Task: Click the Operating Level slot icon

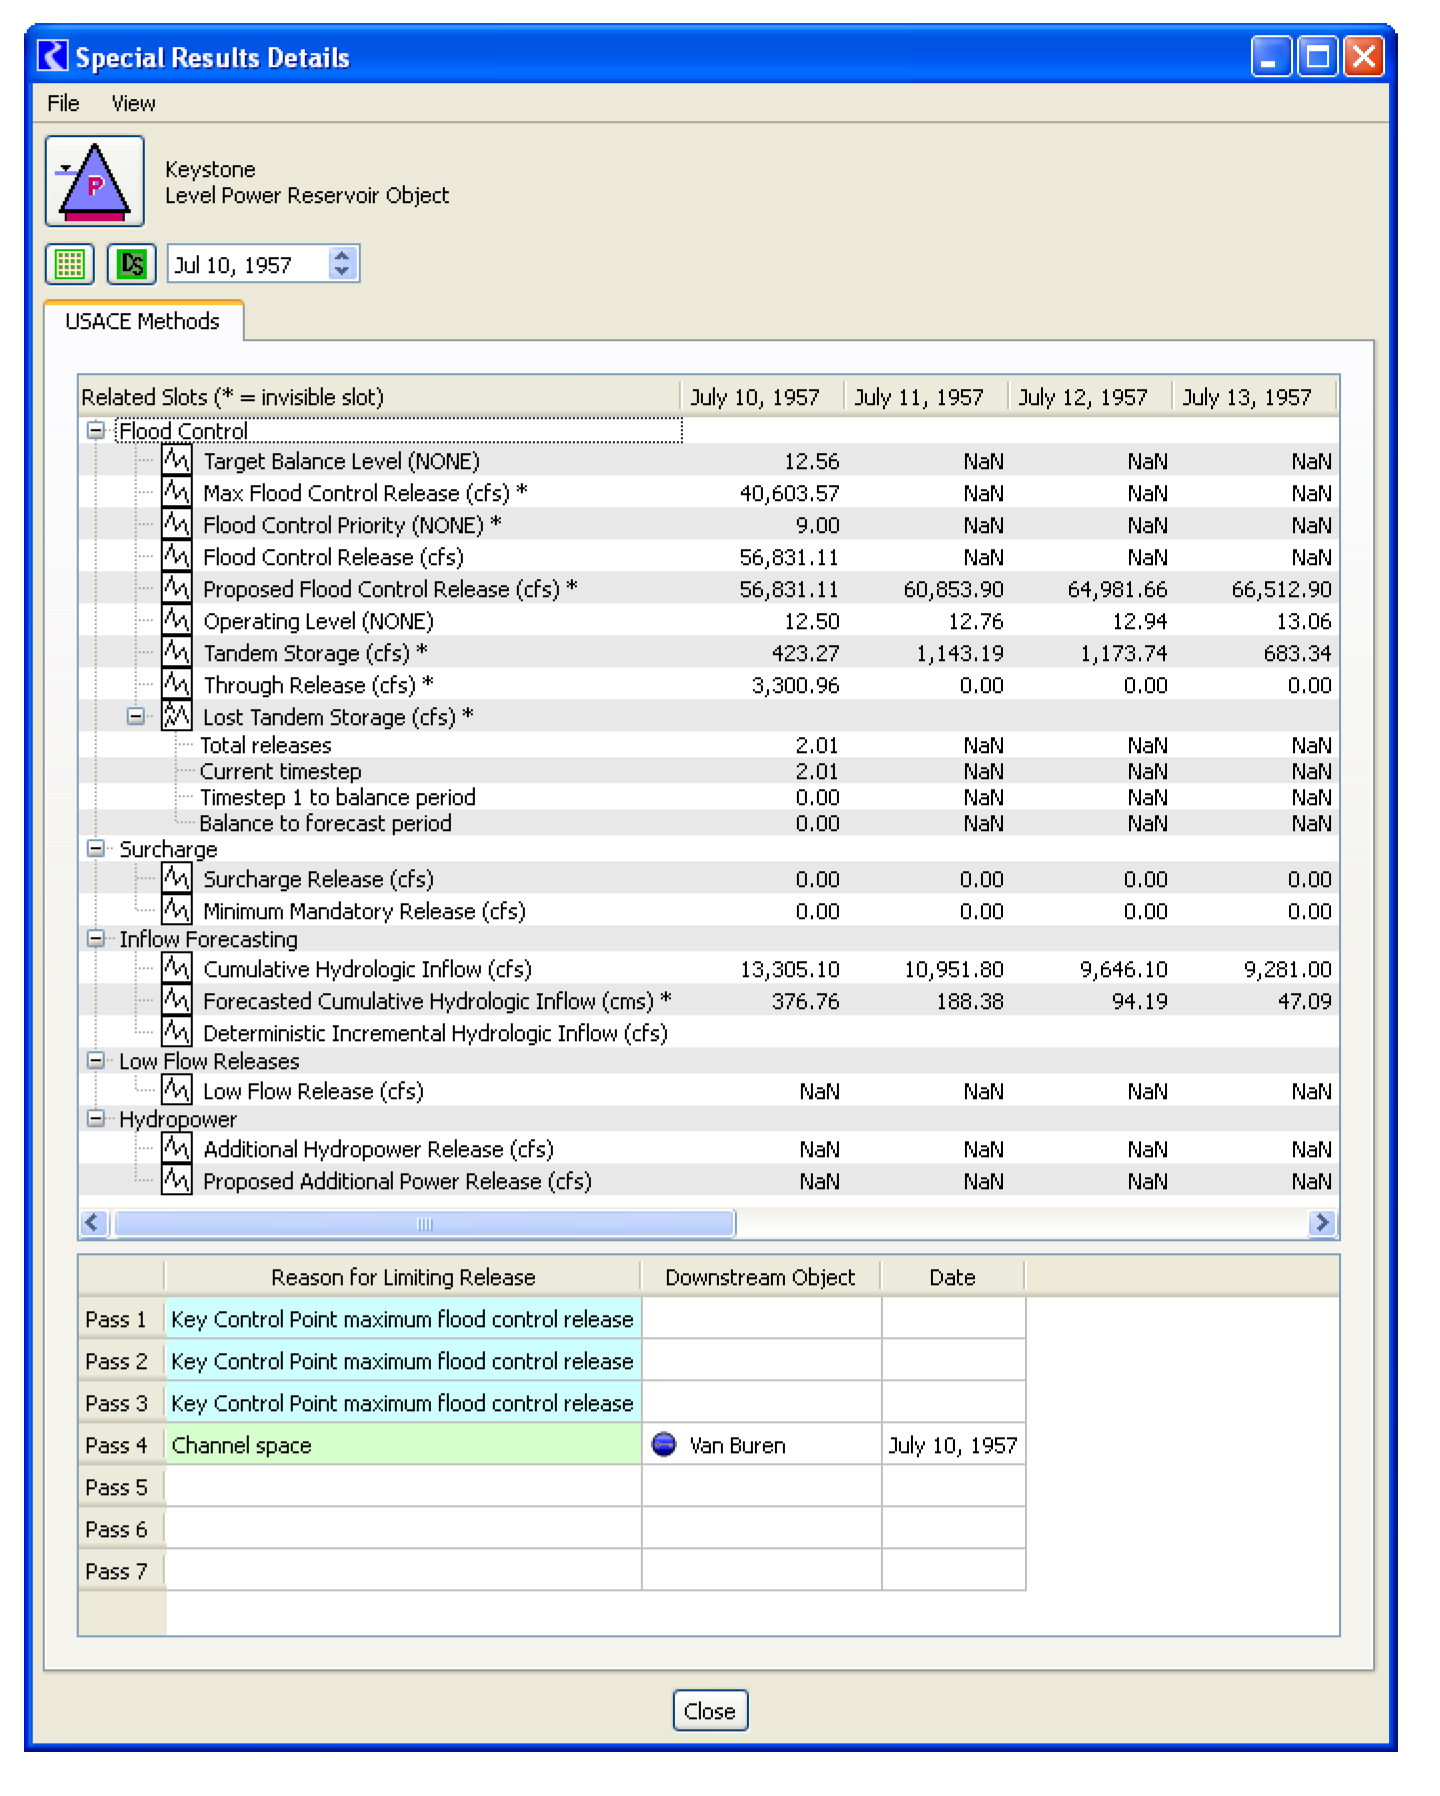Action: click(x=176, y=621)
